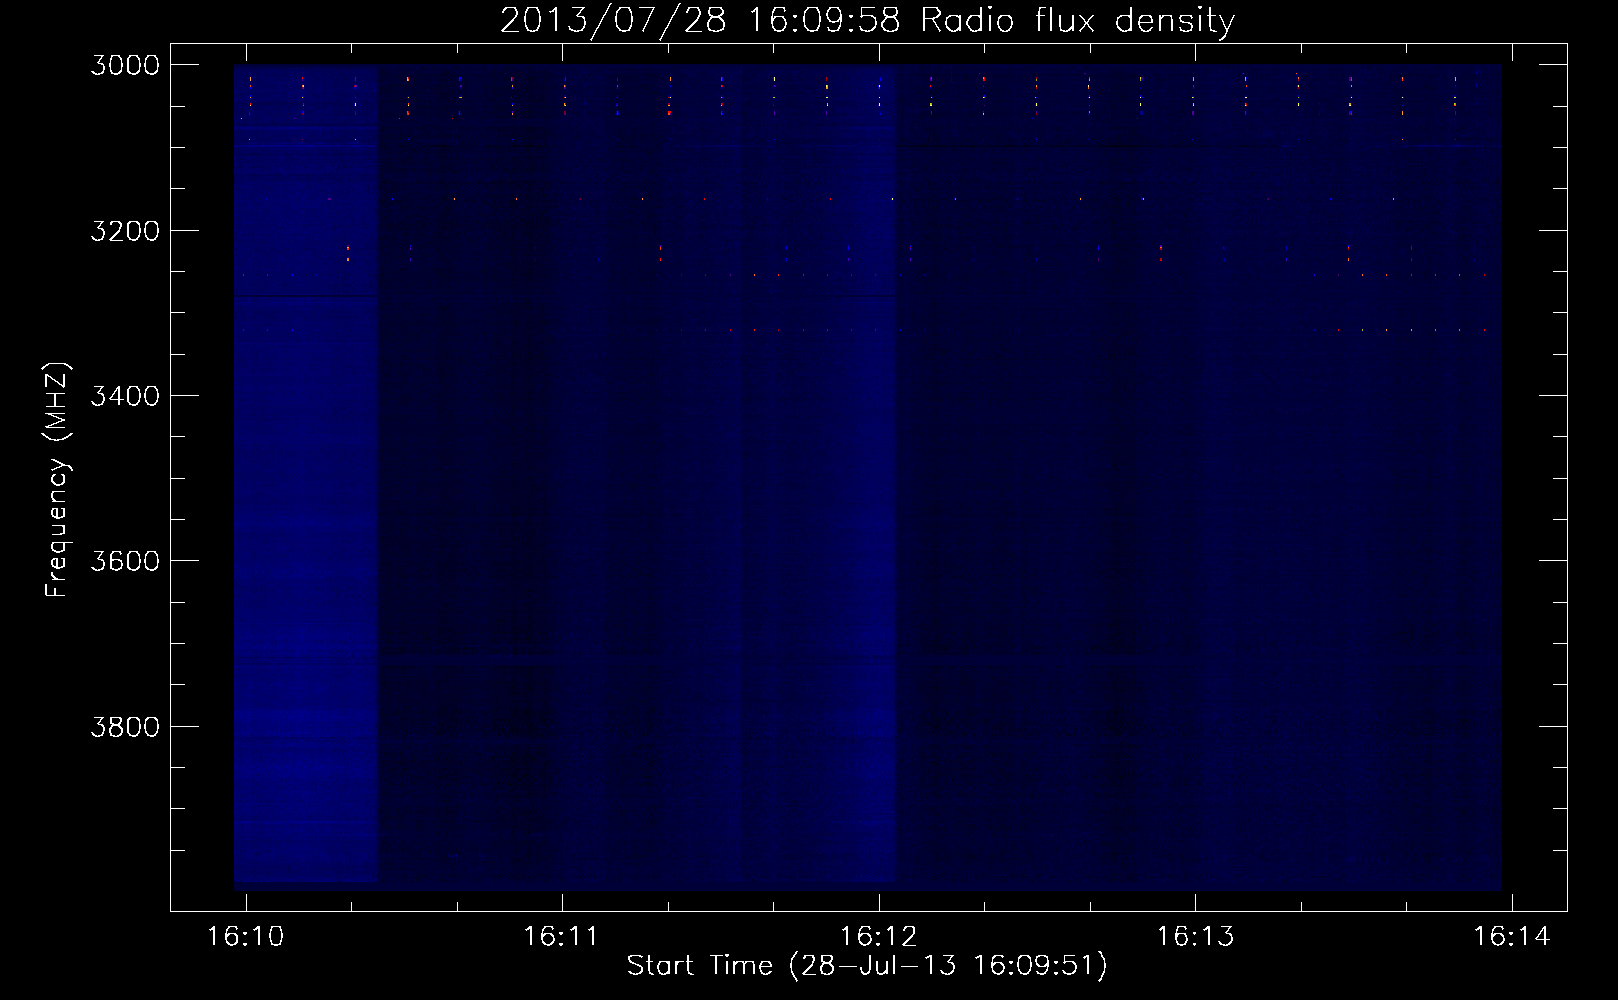
Task: Click the 3800 frequency tick label
Action: [125, 726]
